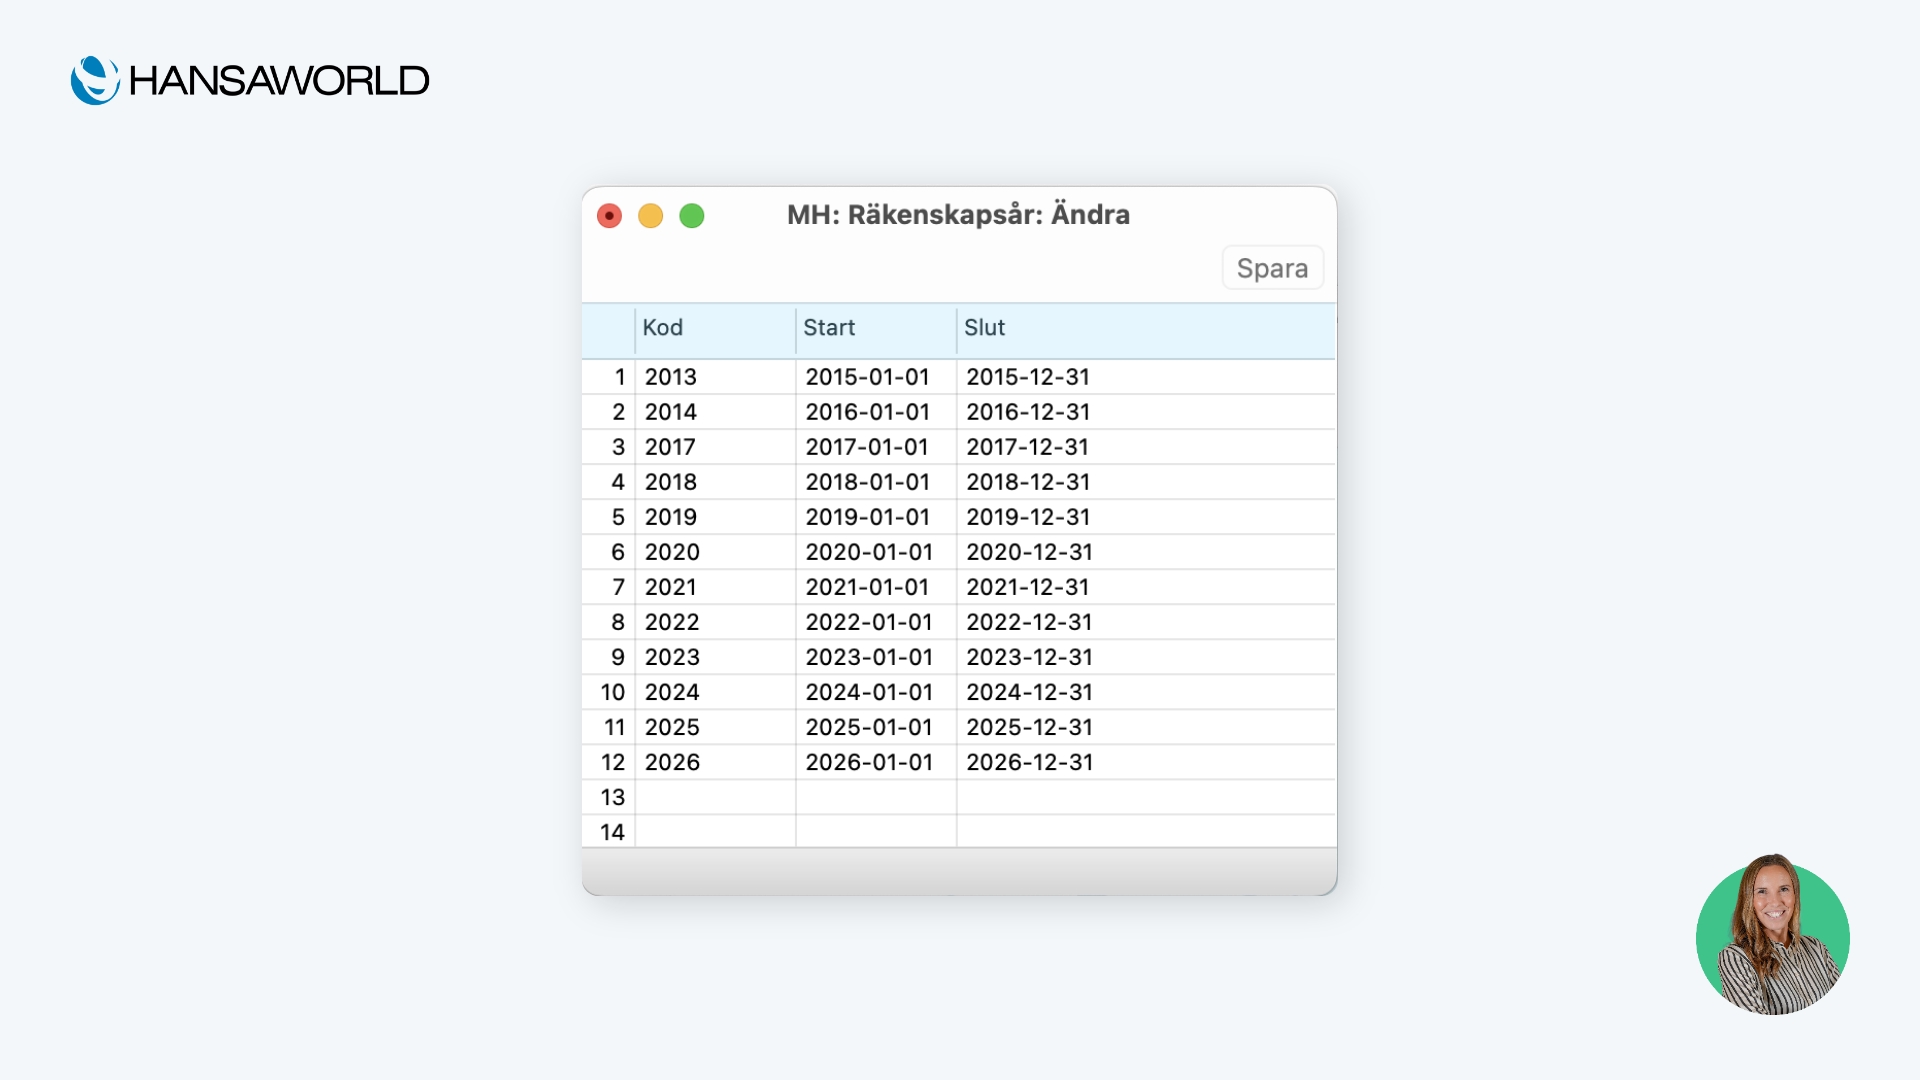Image resolution: width=1920 pixels, height=1080 pixels.
Task: Select the Start column header
Action: click(x=875, y=328)
